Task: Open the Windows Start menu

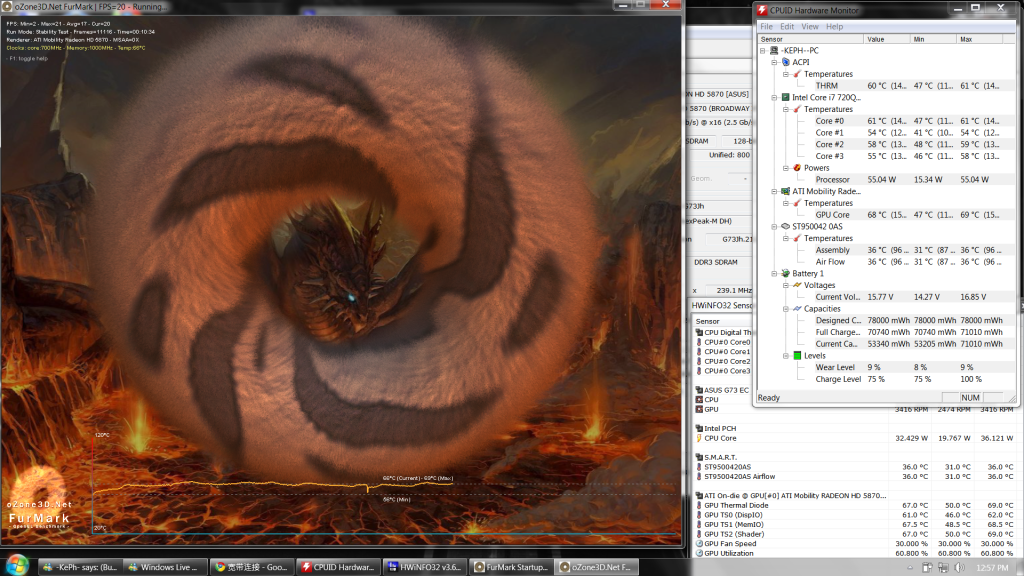Action: click(x=17, y=565)
